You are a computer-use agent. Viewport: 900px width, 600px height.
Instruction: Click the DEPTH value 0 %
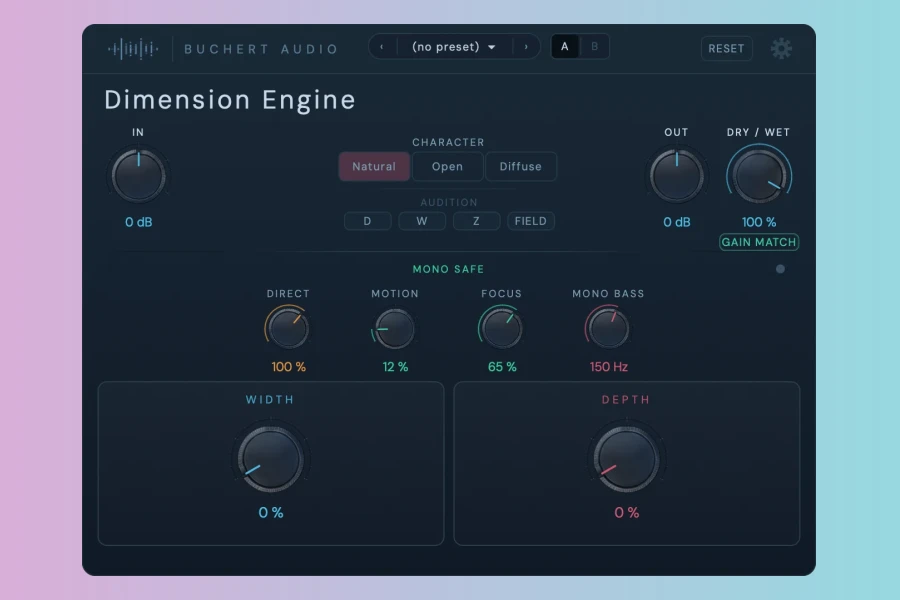626,513
